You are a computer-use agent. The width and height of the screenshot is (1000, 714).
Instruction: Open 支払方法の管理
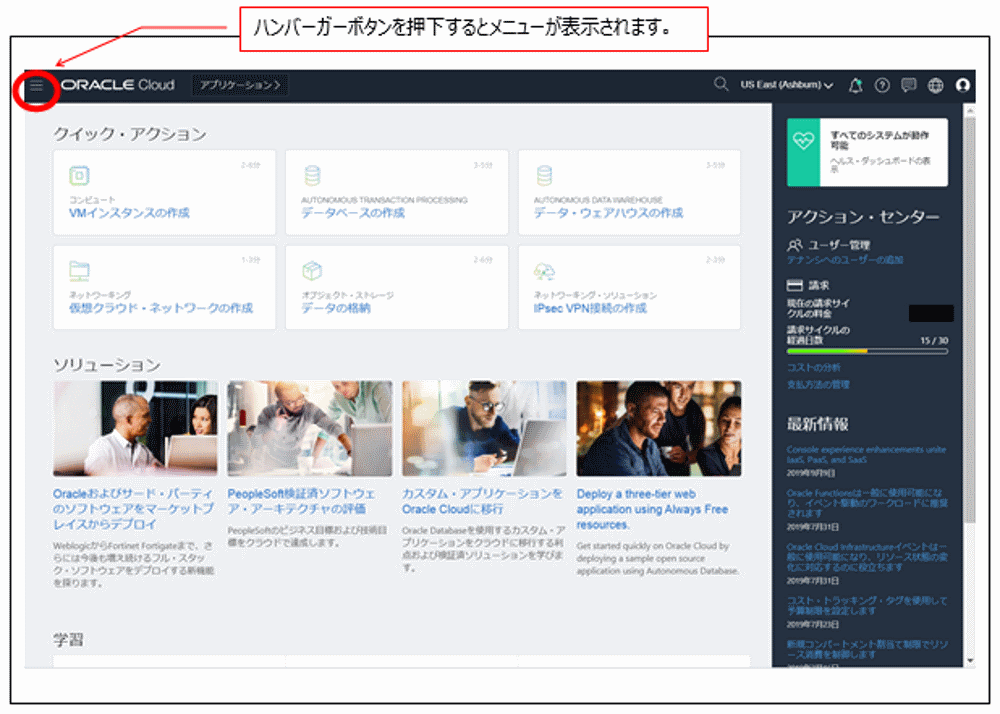(x=819, y=383)
